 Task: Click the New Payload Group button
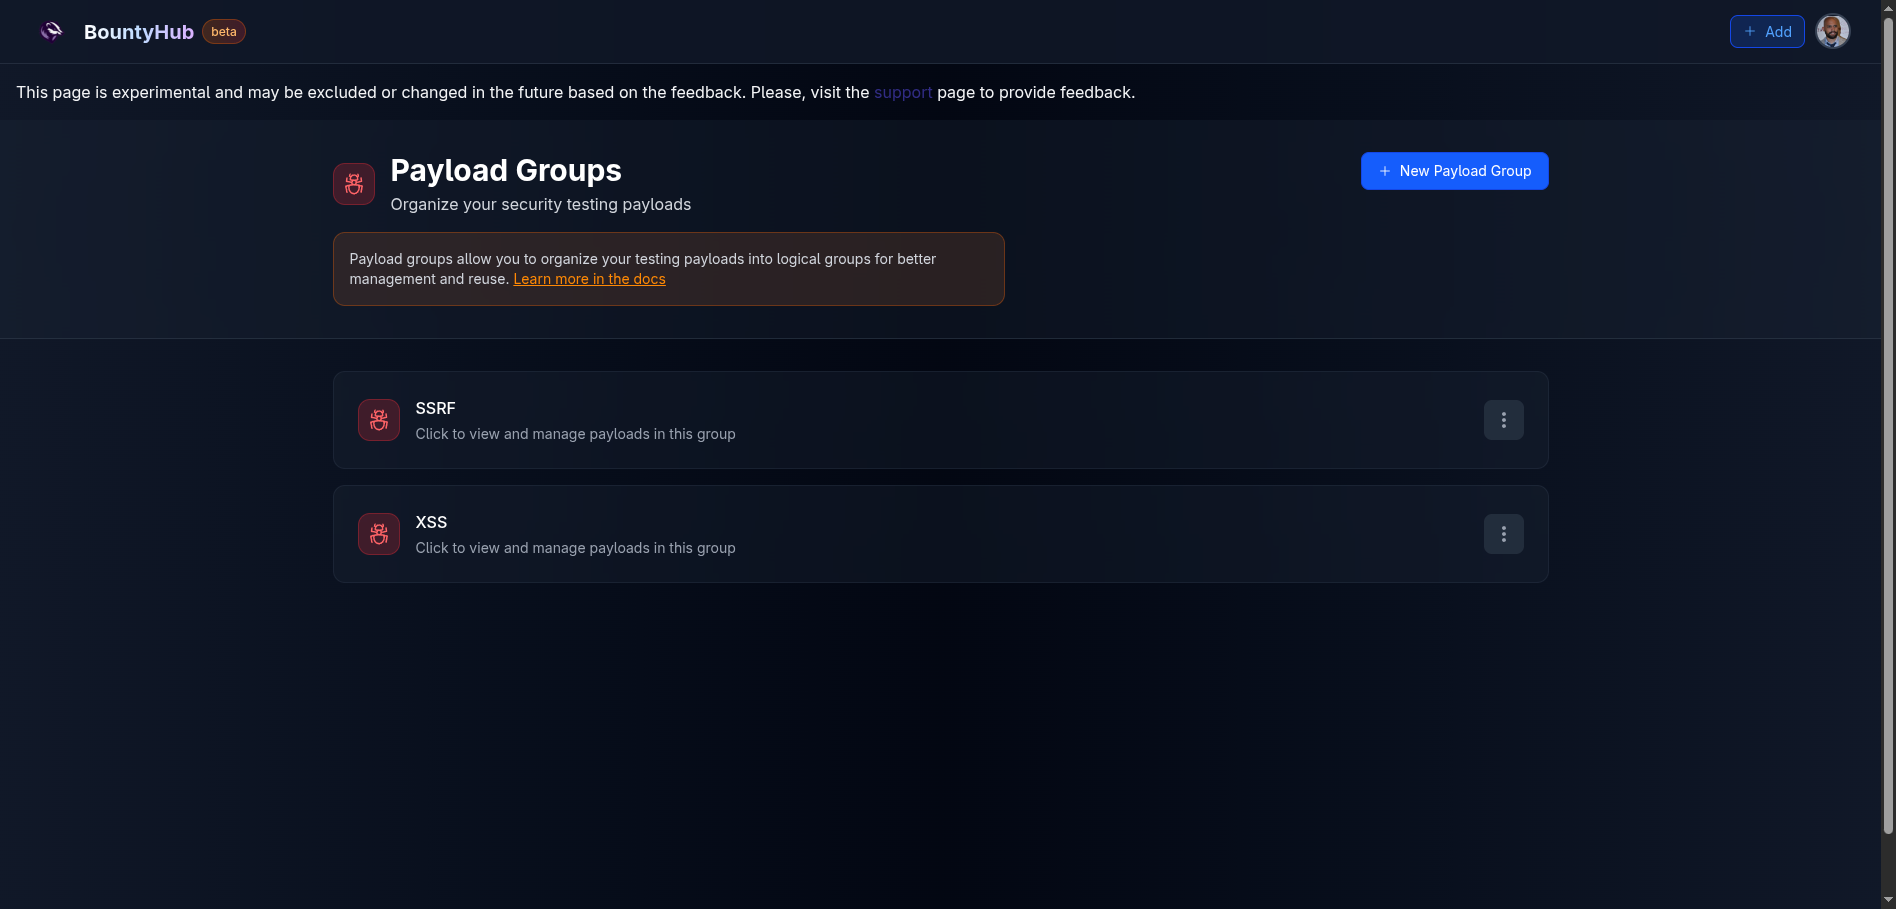tap(1454, 171)
